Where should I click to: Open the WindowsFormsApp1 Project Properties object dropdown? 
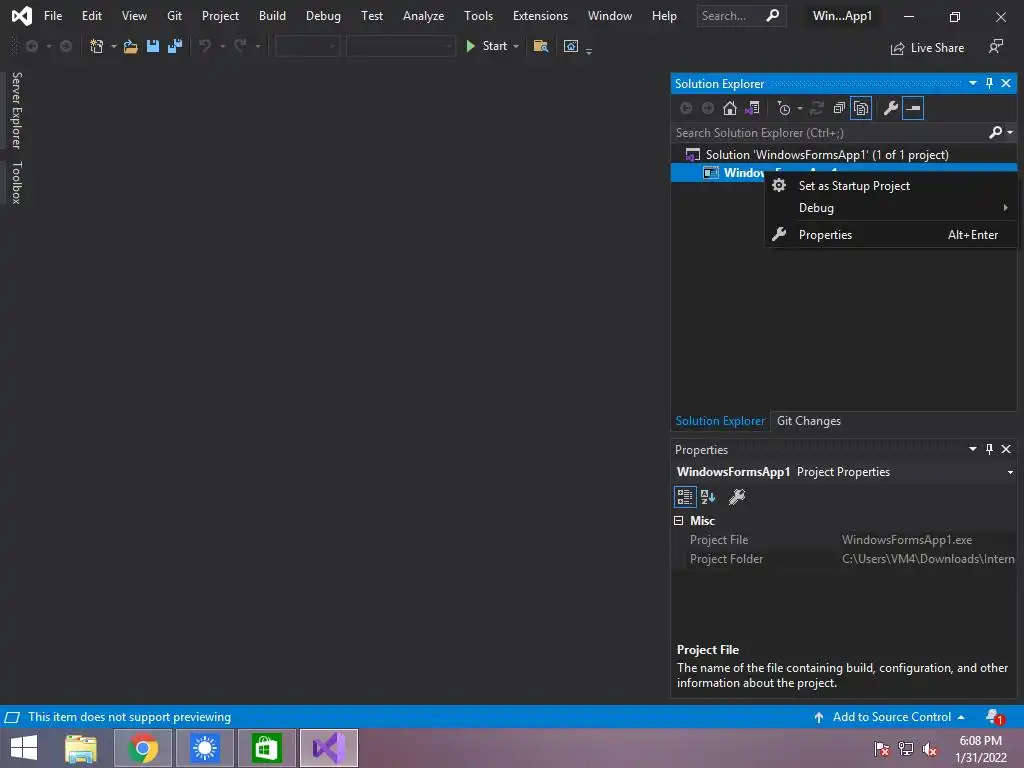point(1010,472)
